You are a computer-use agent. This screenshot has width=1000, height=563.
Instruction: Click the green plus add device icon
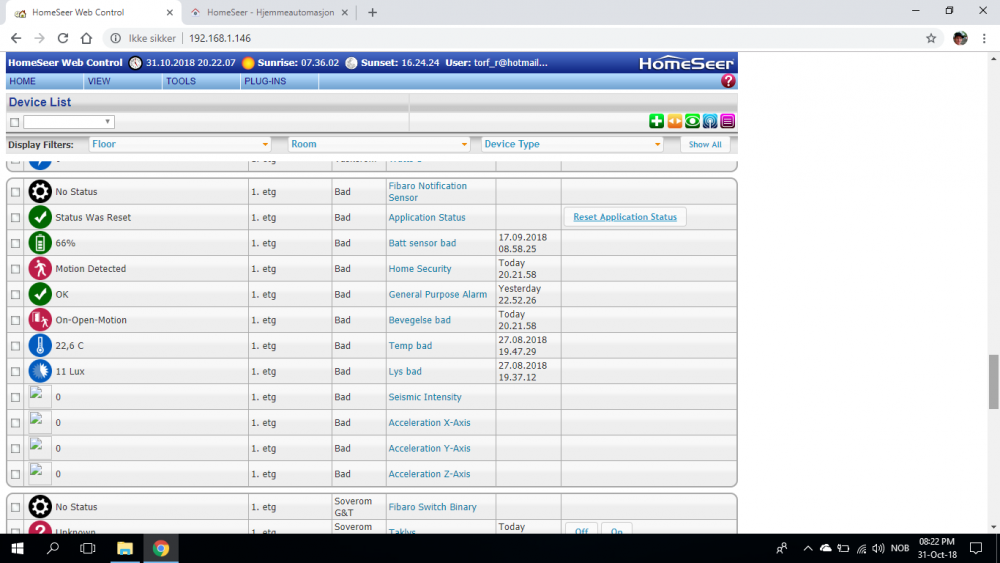656,122
